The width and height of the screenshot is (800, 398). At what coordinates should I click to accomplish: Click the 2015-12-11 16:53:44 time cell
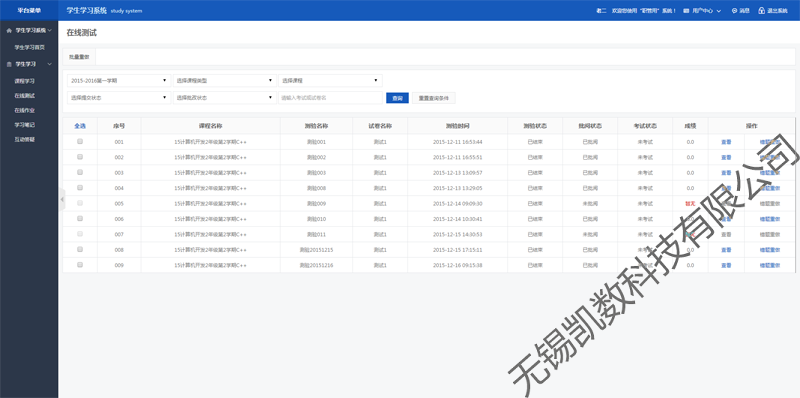457,142
